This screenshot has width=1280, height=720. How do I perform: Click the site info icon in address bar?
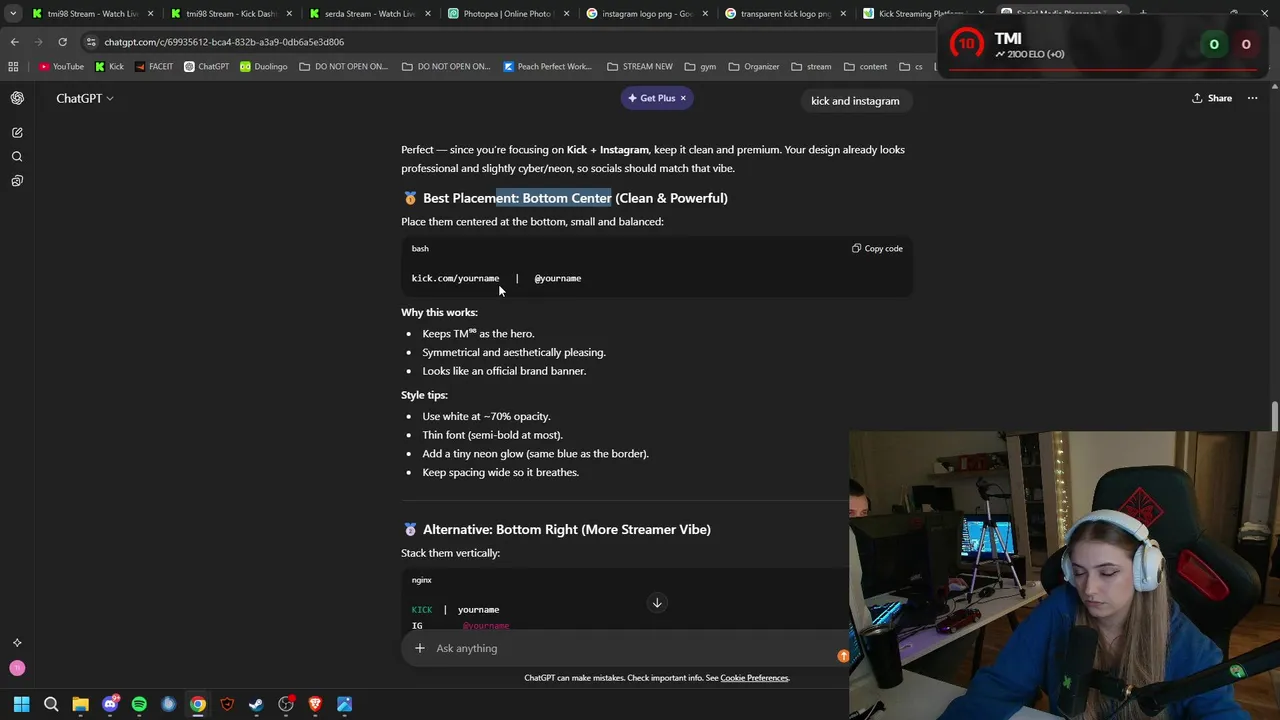(91, 42)
